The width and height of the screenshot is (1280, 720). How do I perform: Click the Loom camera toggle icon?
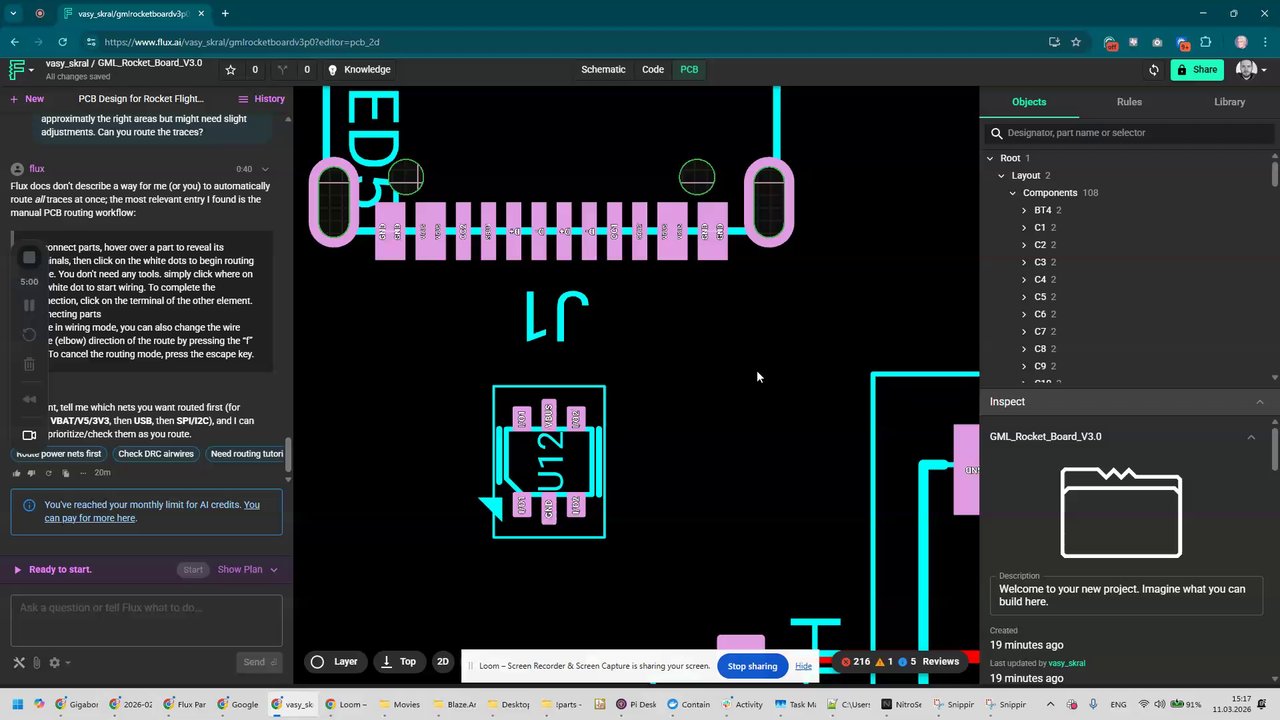[x=29, y=435]
